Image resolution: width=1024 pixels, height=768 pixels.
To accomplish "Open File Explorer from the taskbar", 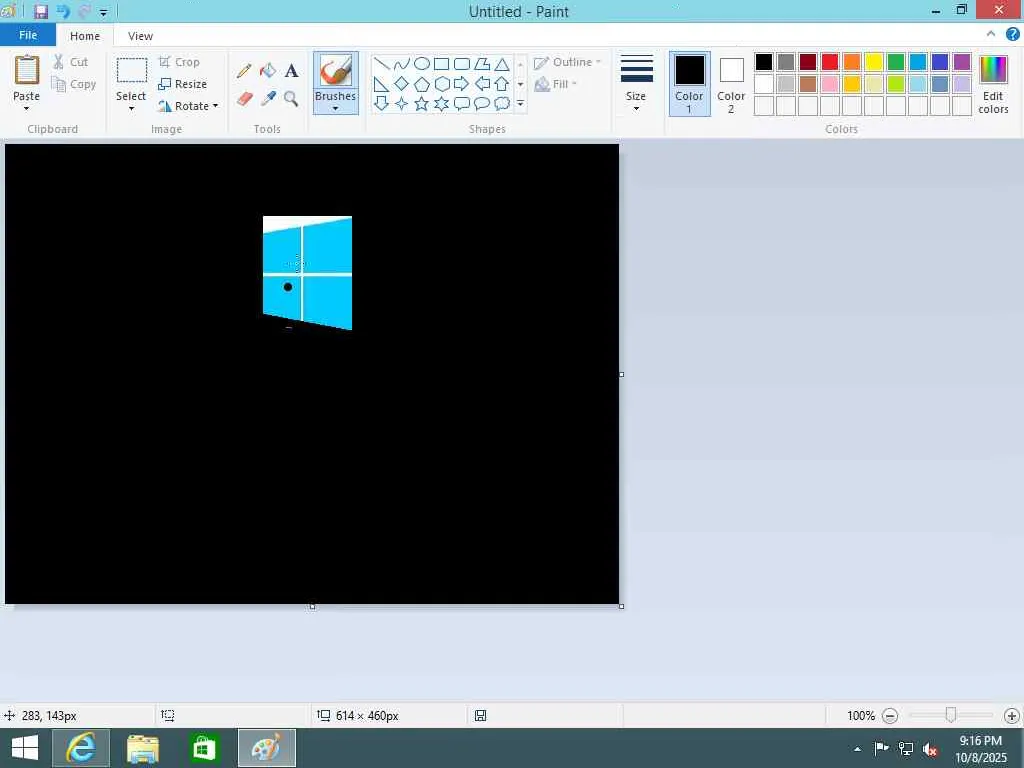I will [x=143, y=748].
